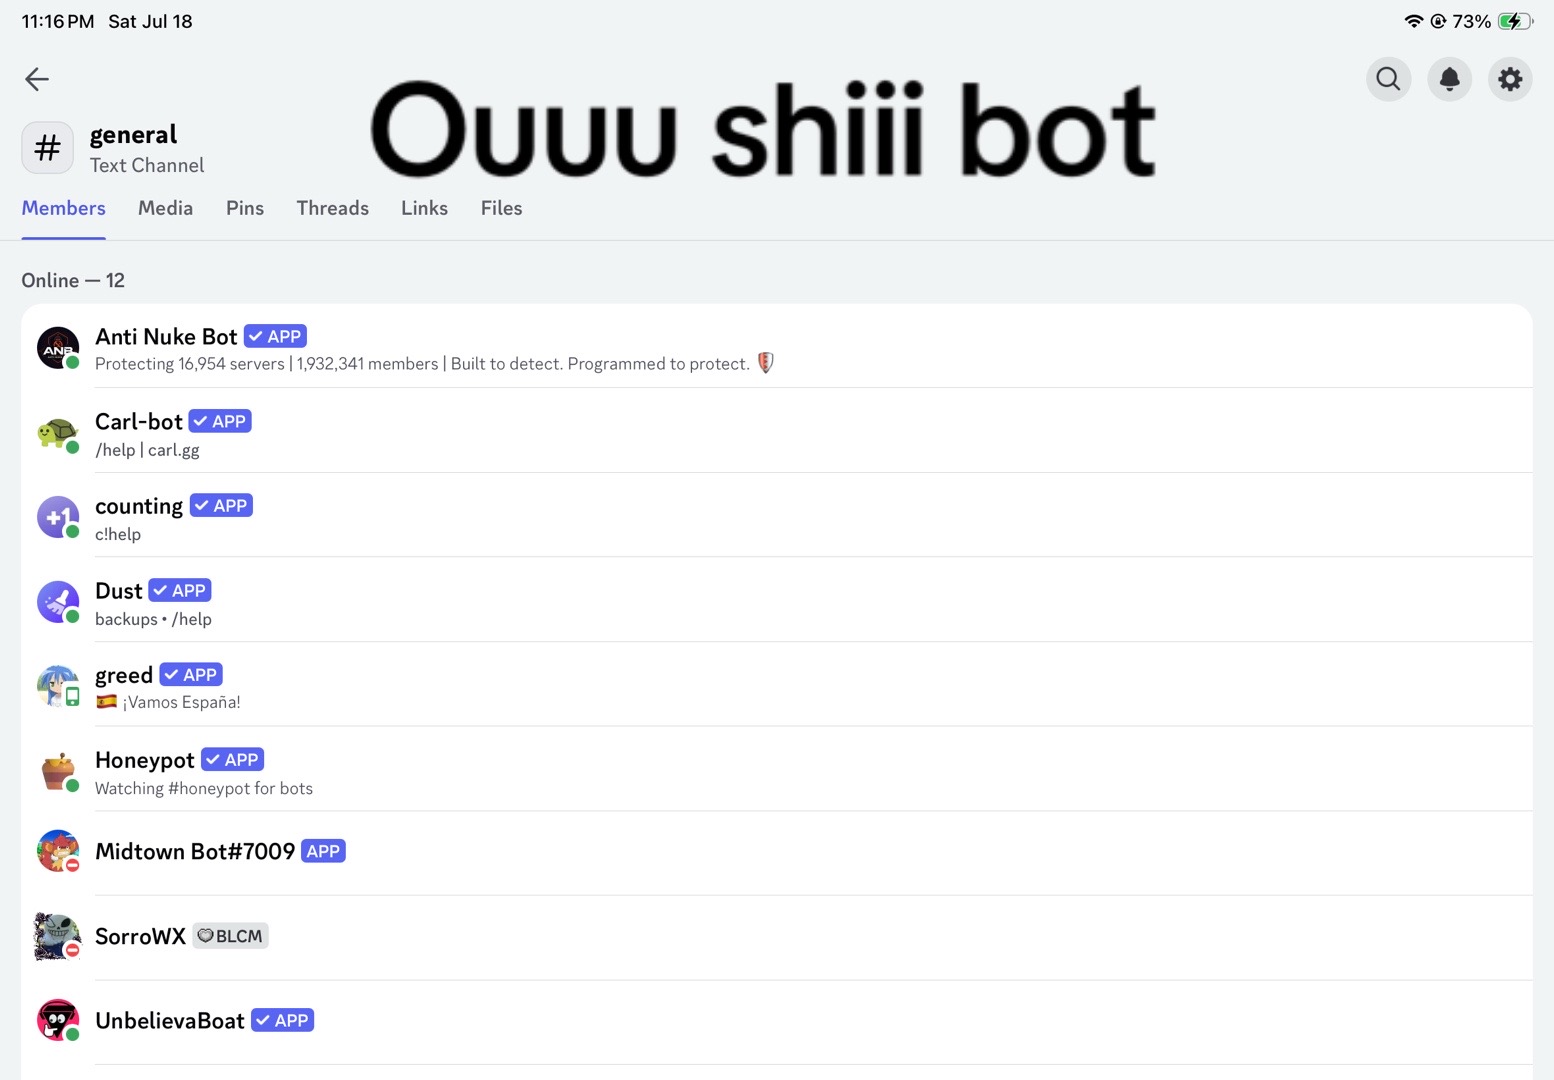Tap BLCM server tag beside SorroWX
The height and width of the screenshot is (1080, 1554).
[230, 936]
